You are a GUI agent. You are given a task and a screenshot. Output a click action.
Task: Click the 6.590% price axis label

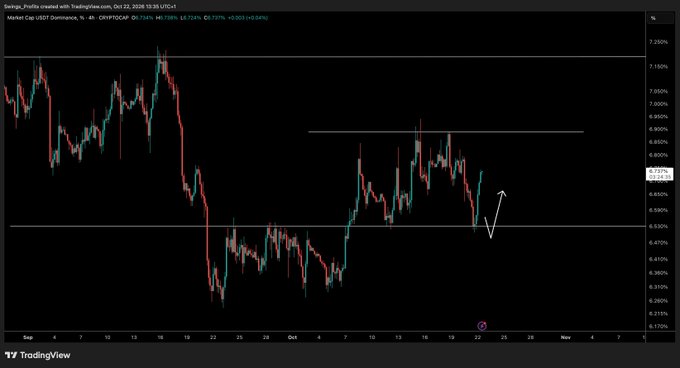(x=658, y=210)
